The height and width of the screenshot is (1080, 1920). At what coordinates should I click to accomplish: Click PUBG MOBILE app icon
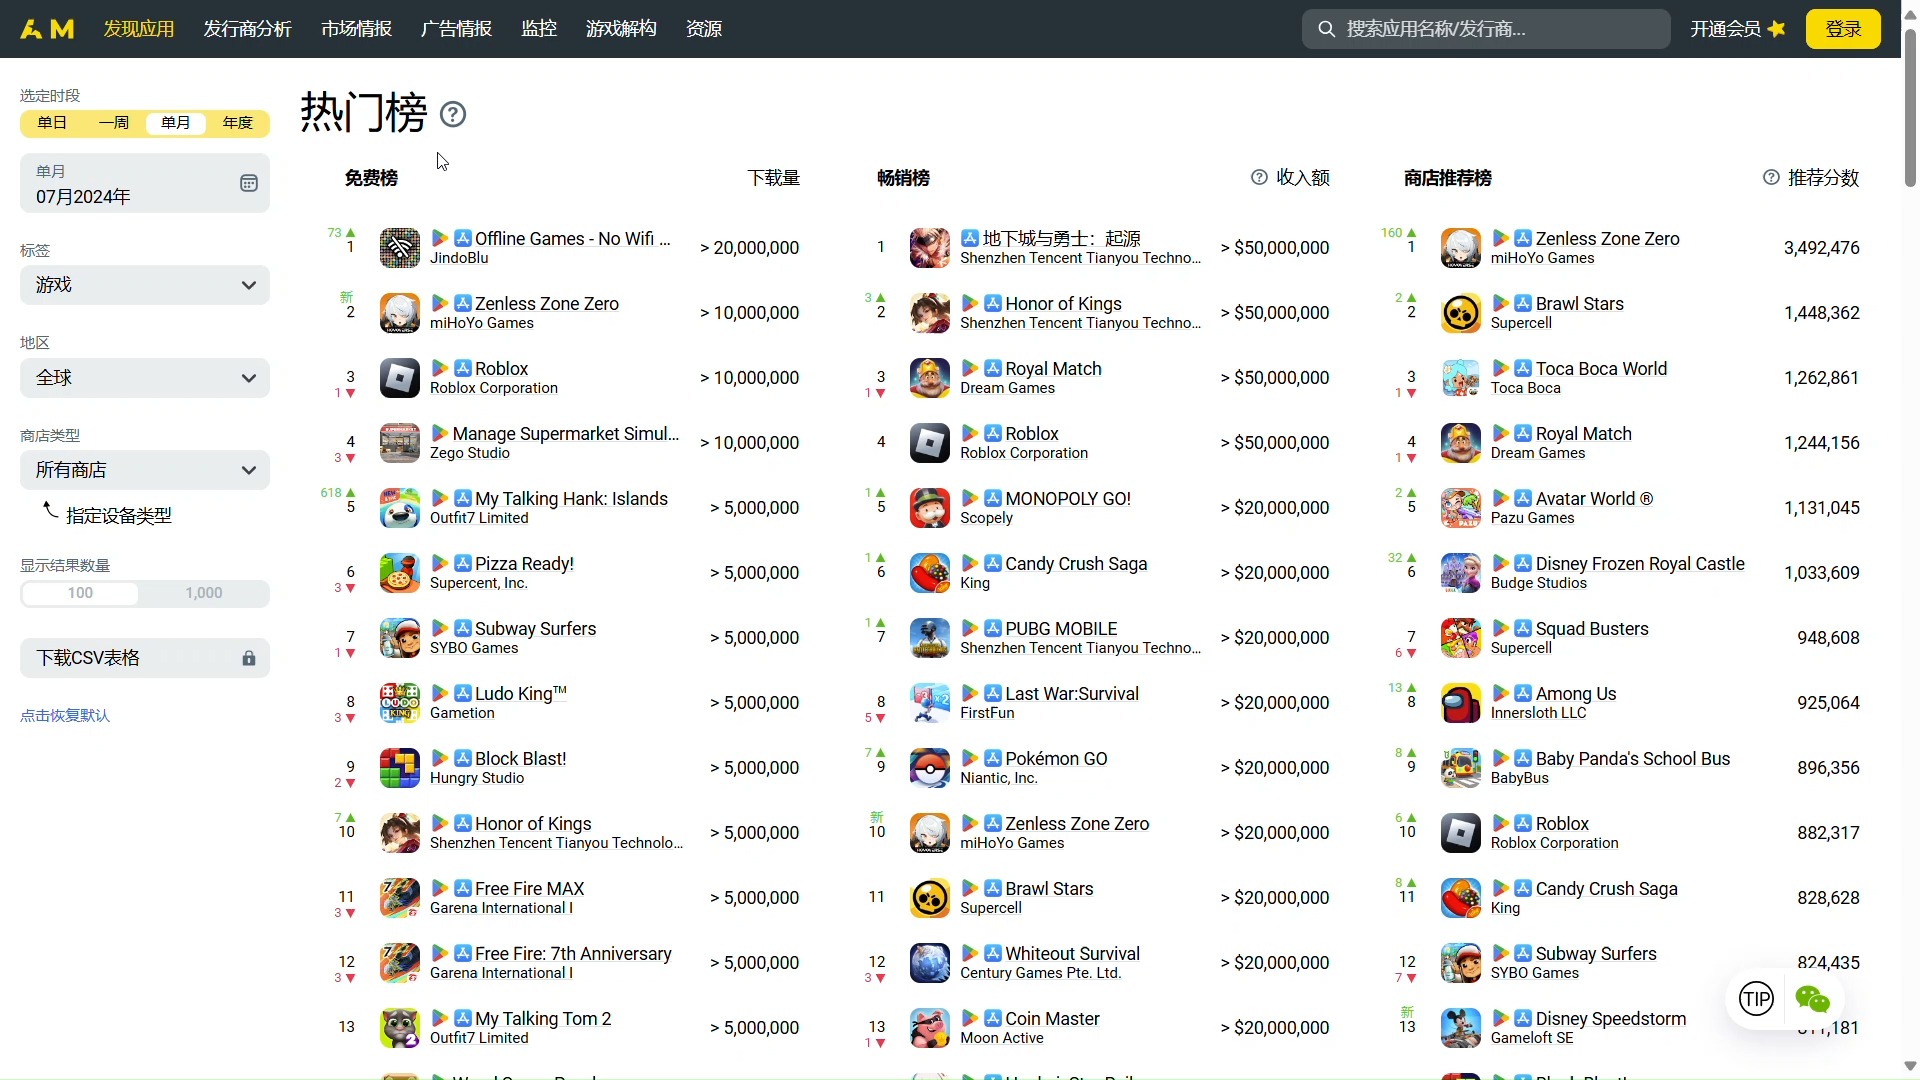930,638
